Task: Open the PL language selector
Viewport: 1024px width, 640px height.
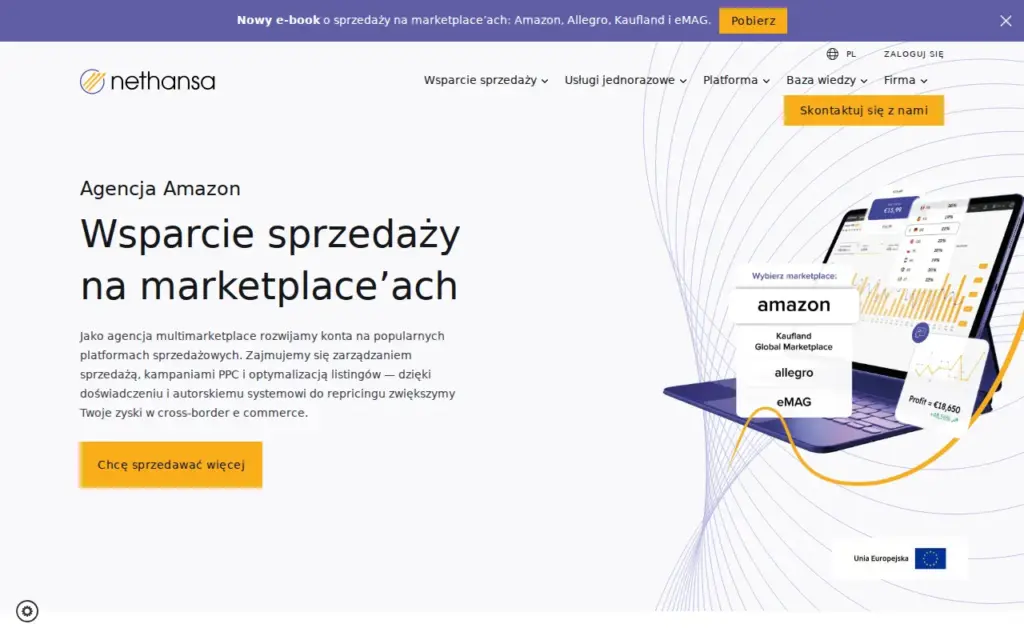Action: [851, 54]
